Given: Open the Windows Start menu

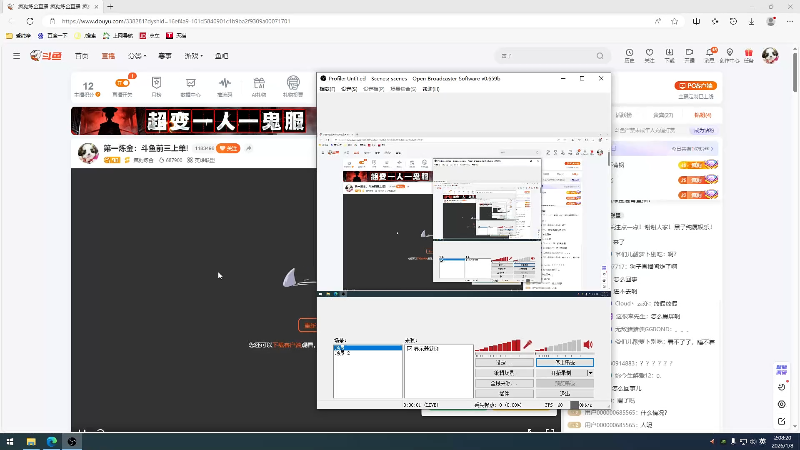Looking at the screenshot, I should click(x=10, y=441).
